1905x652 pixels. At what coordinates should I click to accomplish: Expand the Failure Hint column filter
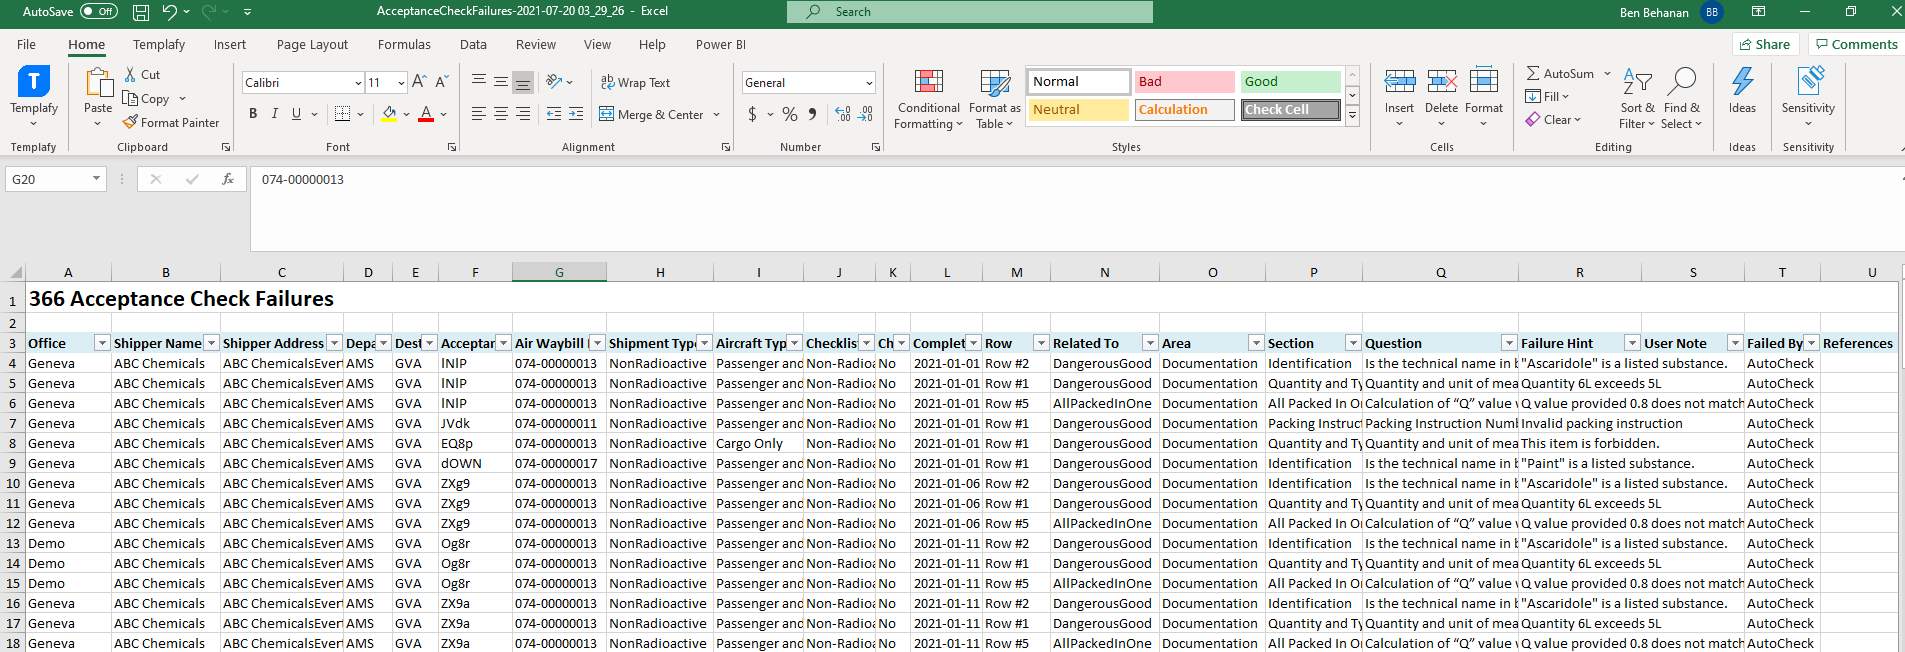(1632, 343)
